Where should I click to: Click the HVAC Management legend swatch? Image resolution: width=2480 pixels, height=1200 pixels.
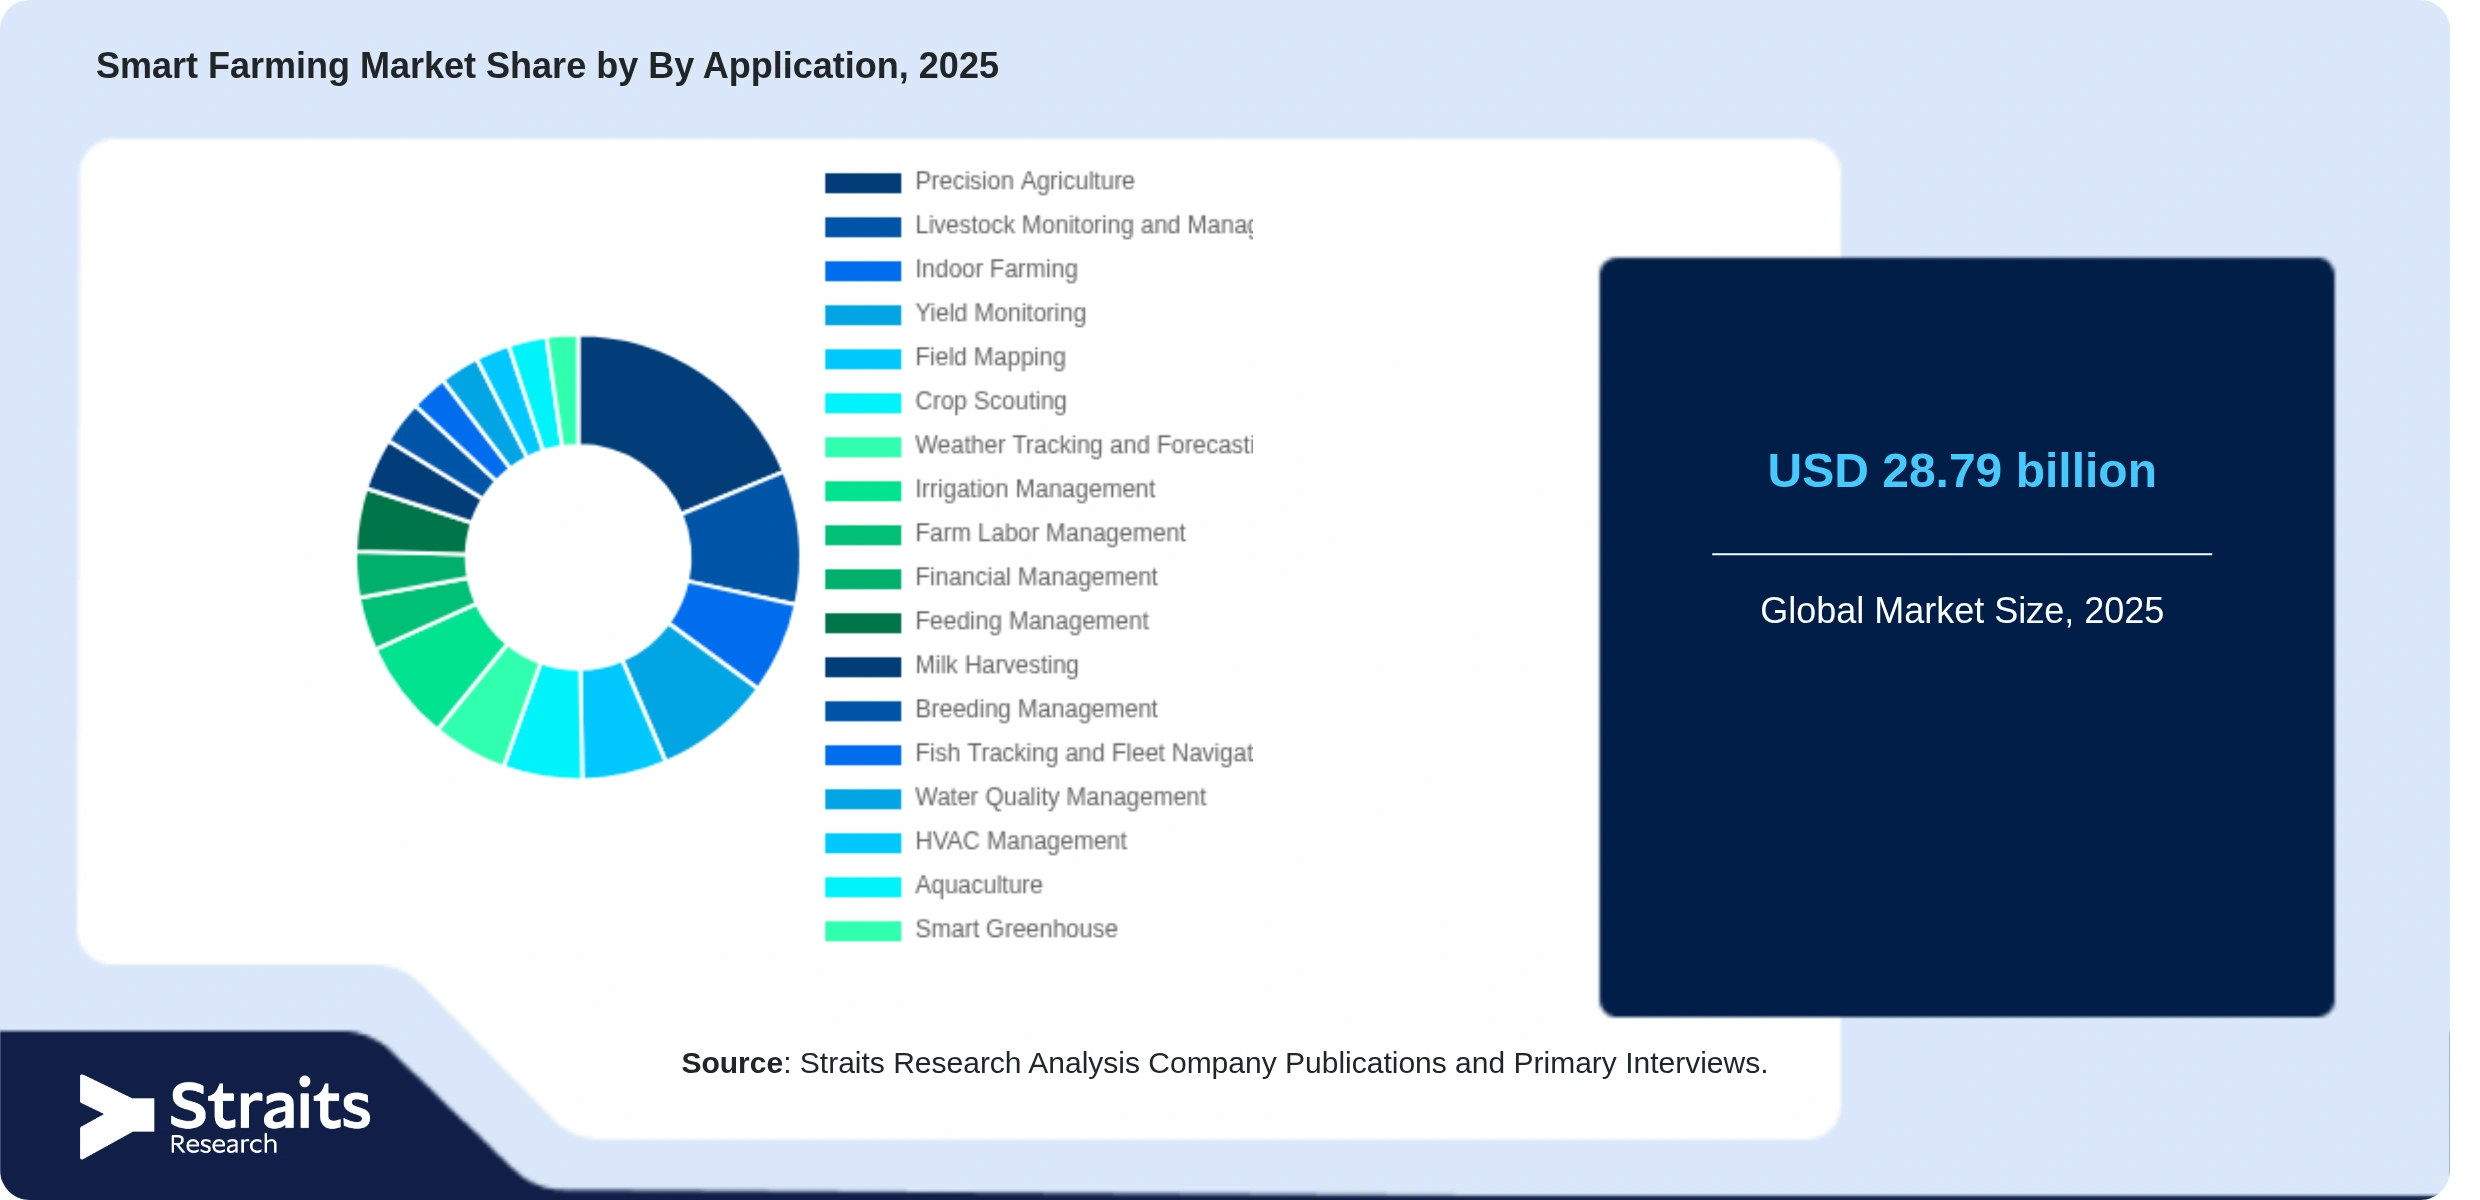coord(862,843)
